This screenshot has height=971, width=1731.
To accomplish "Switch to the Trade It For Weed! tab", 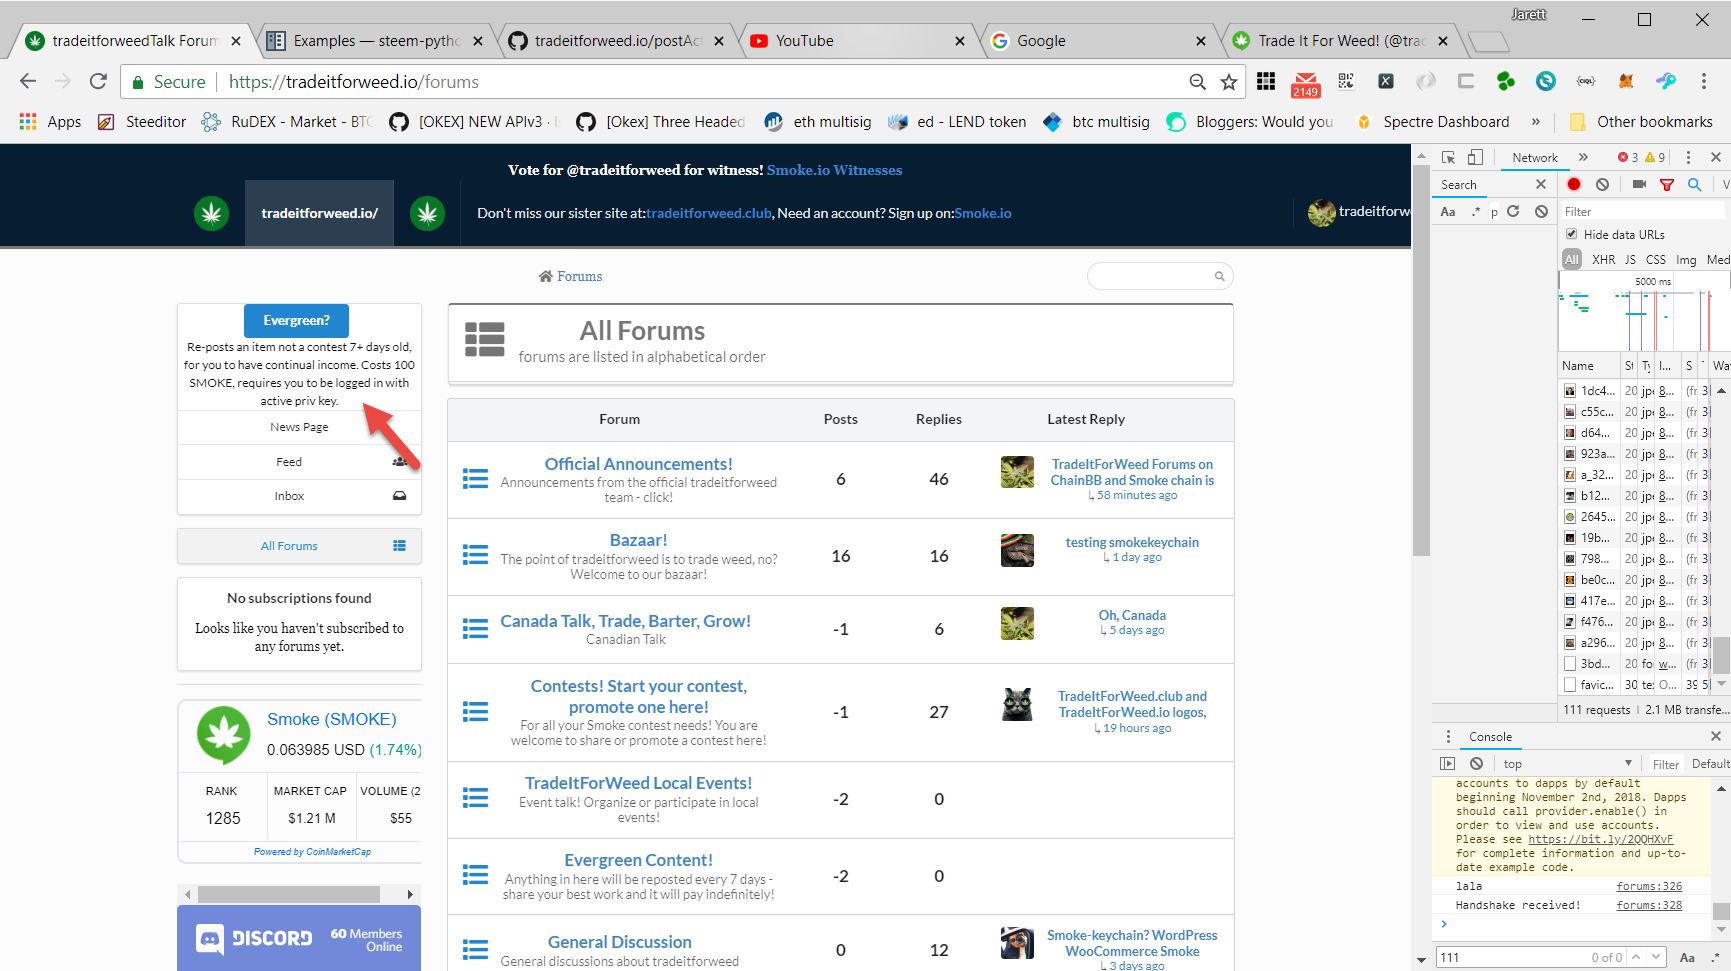I will pos(1341,41).
